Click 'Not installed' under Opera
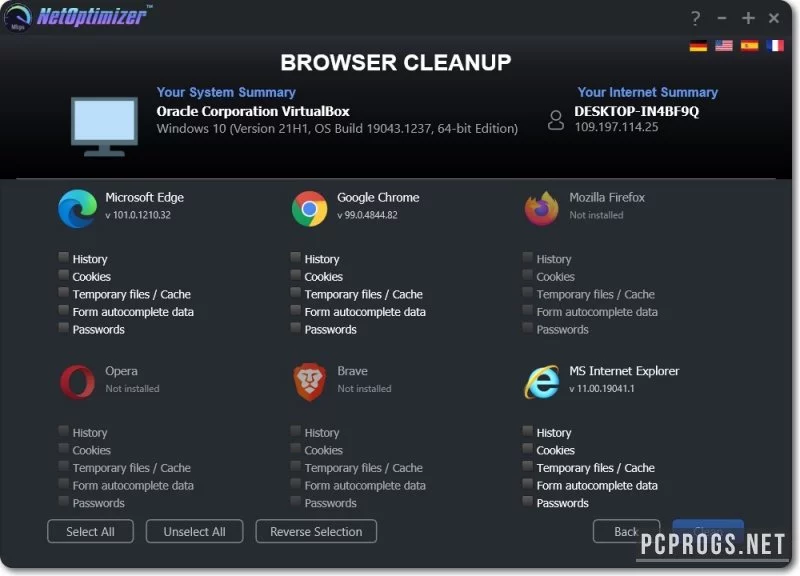 coord(132,389)
